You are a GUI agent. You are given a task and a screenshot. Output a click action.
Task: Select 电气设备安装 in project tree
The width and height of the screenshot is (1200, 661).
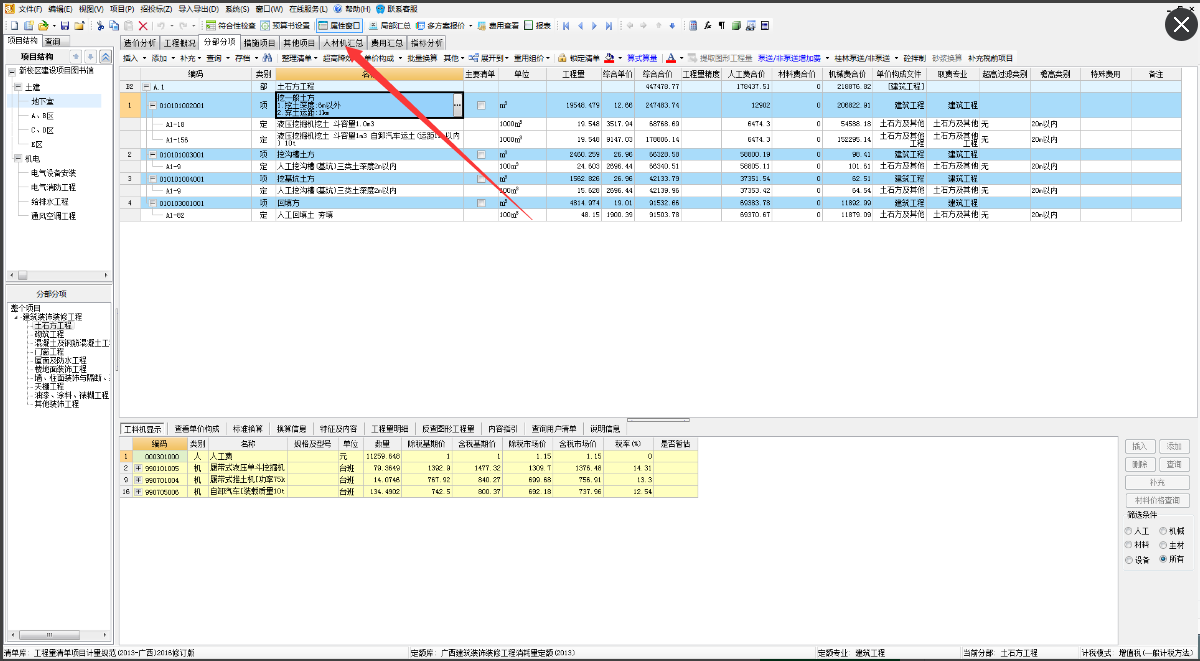53,173
